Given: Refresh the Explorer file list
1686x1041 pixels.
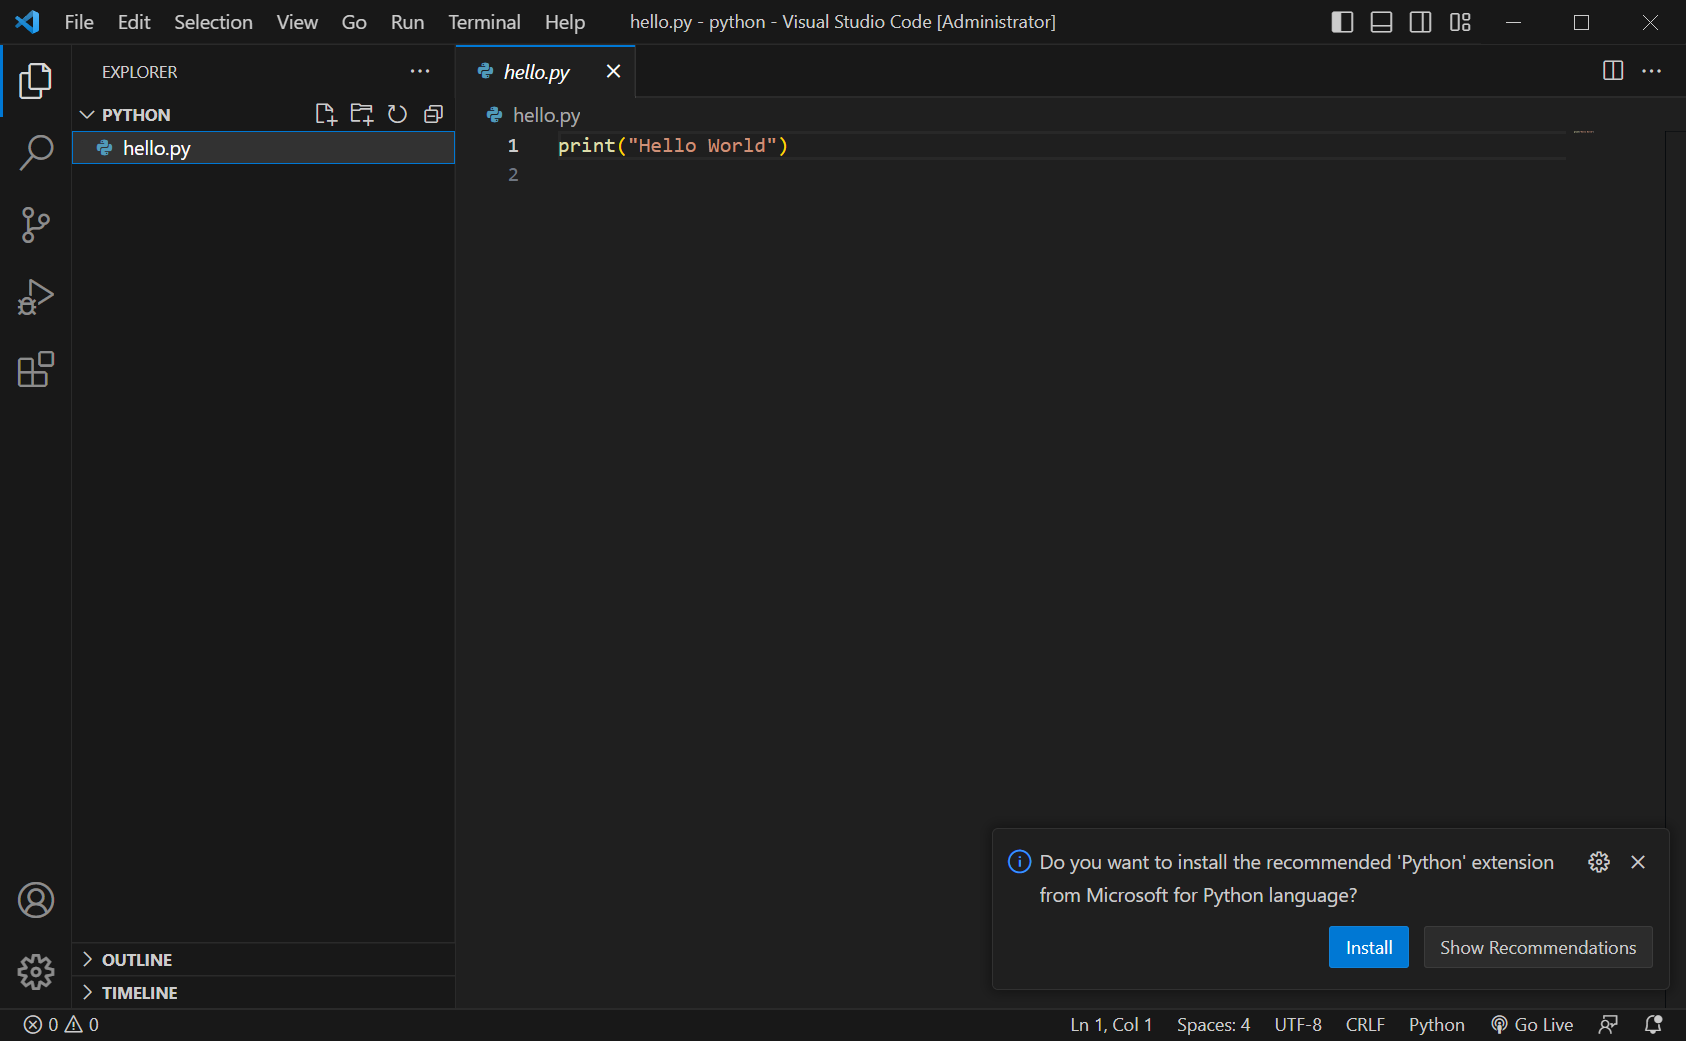Looking at the screenshot, I should pos(398,114).
